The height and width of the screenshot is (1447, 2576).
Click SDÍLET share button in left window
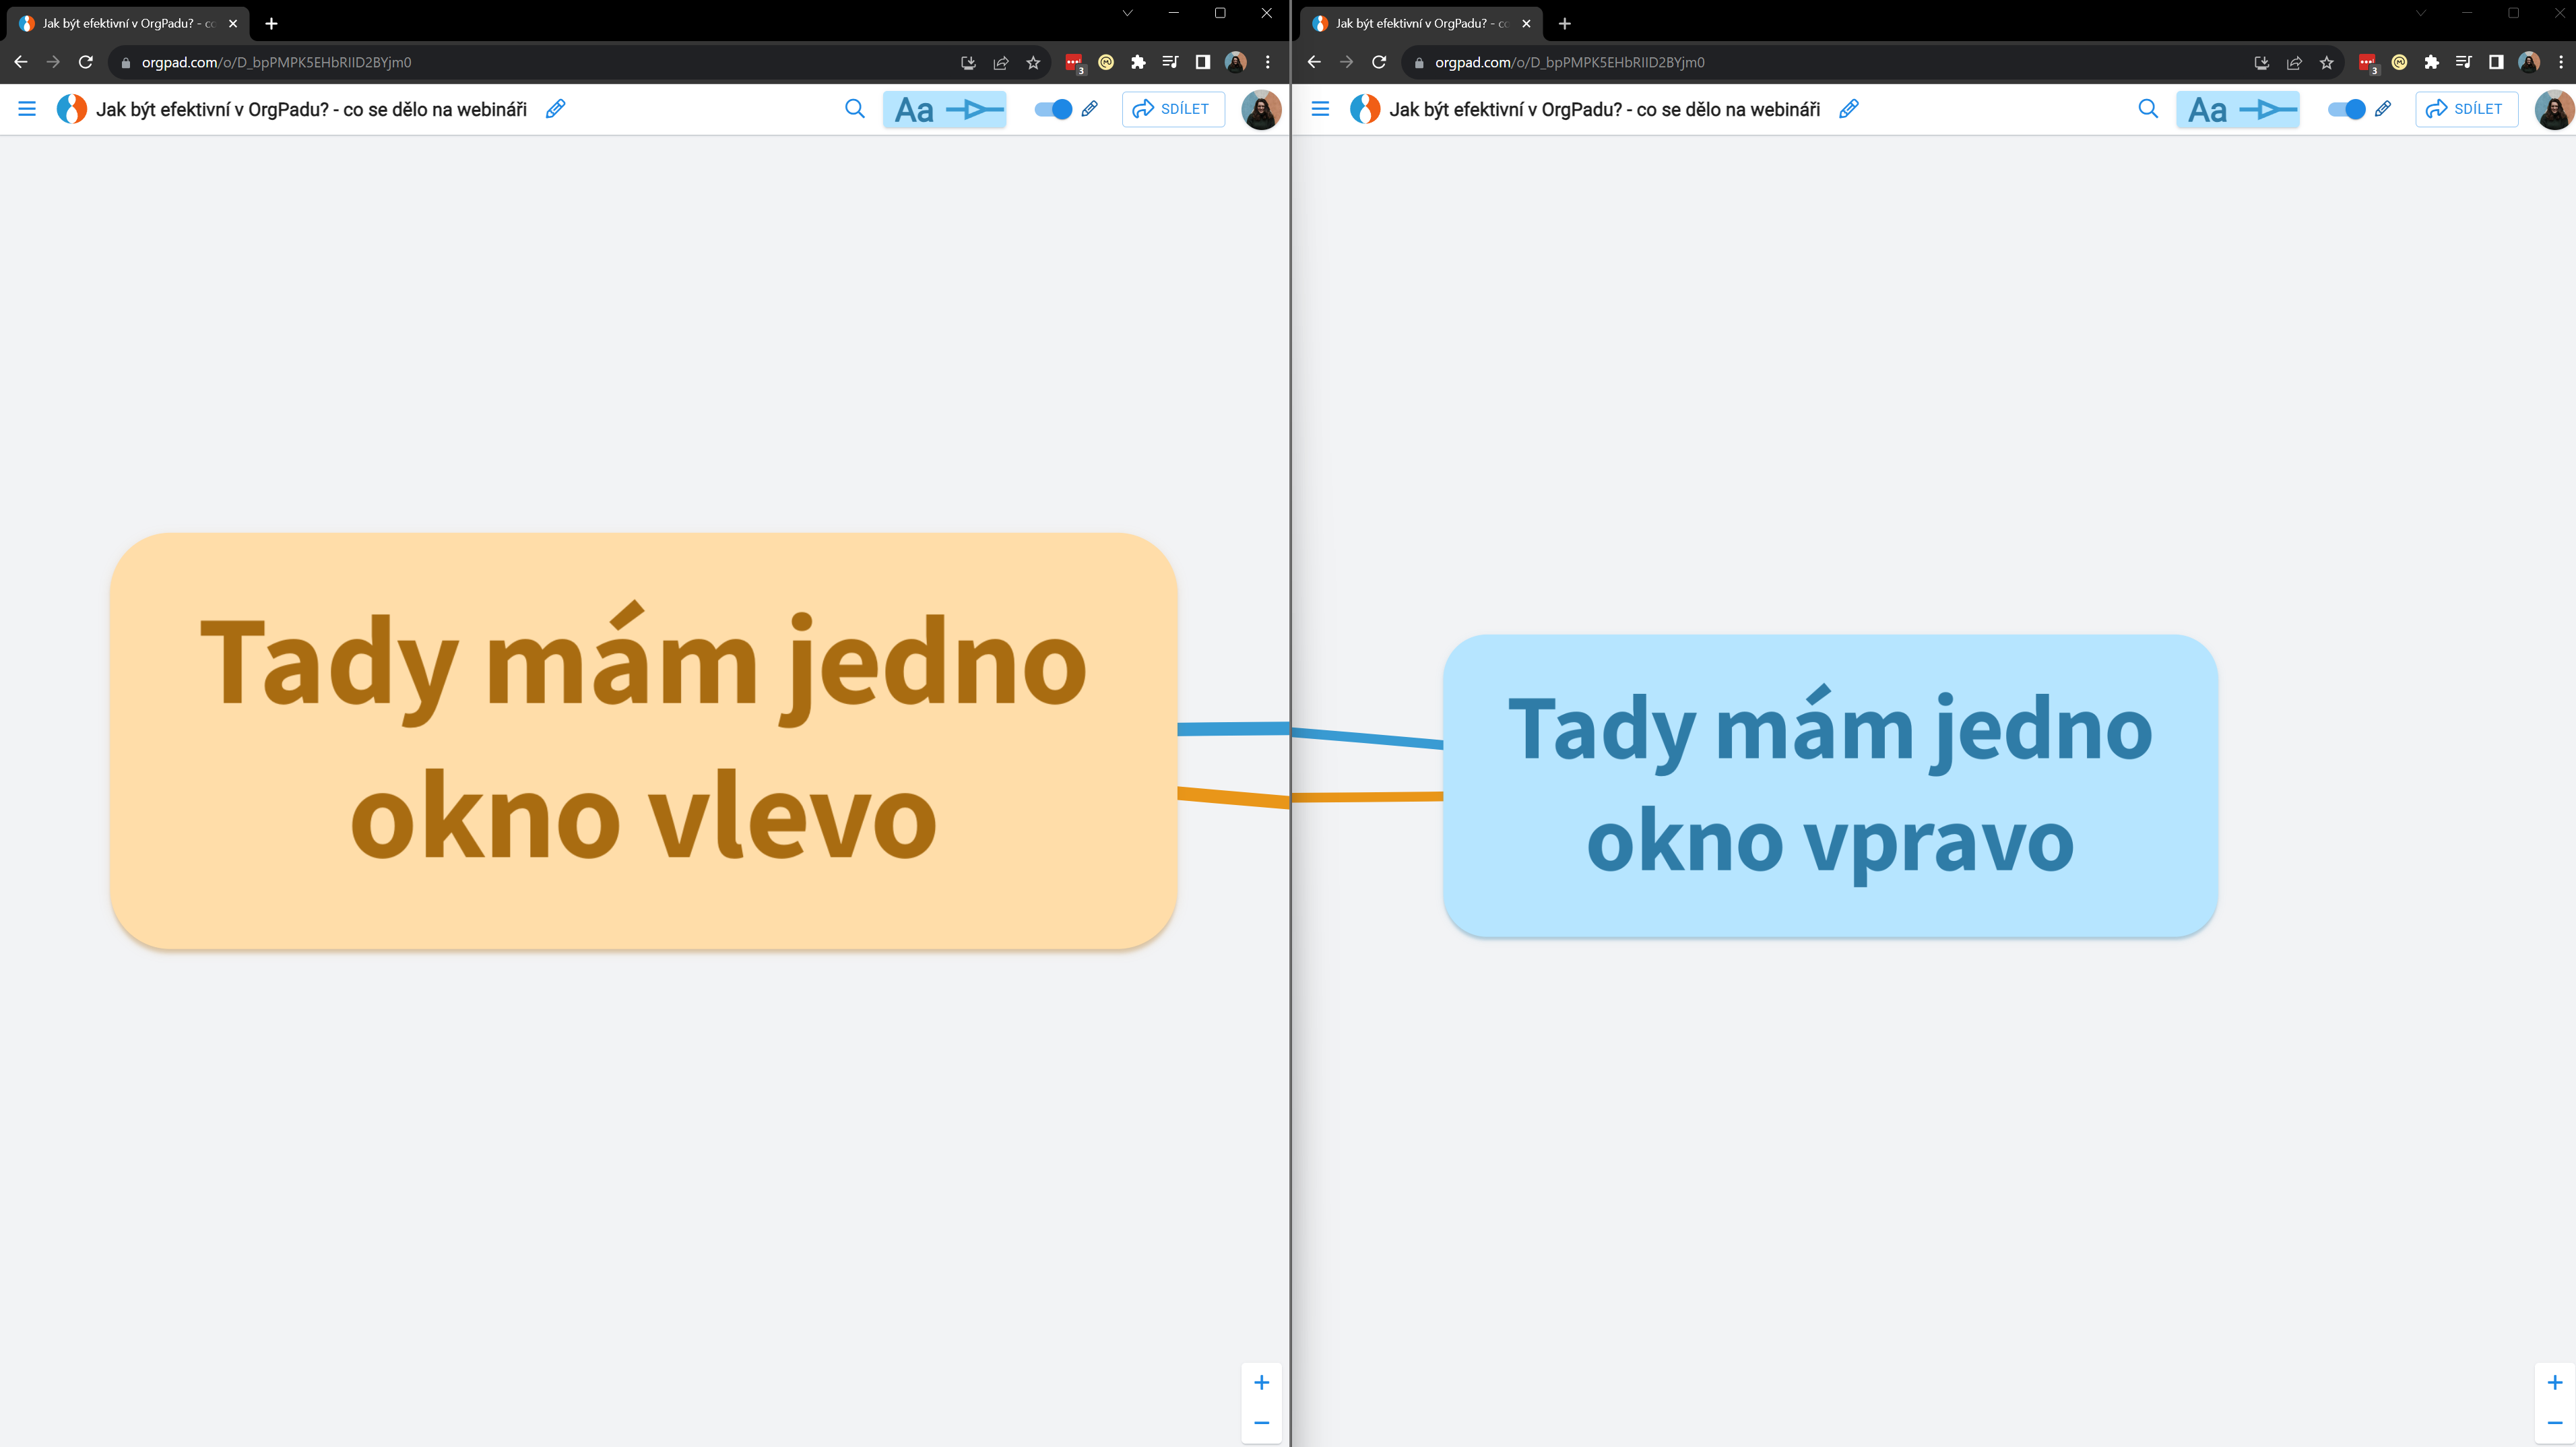coord(1172,109)
